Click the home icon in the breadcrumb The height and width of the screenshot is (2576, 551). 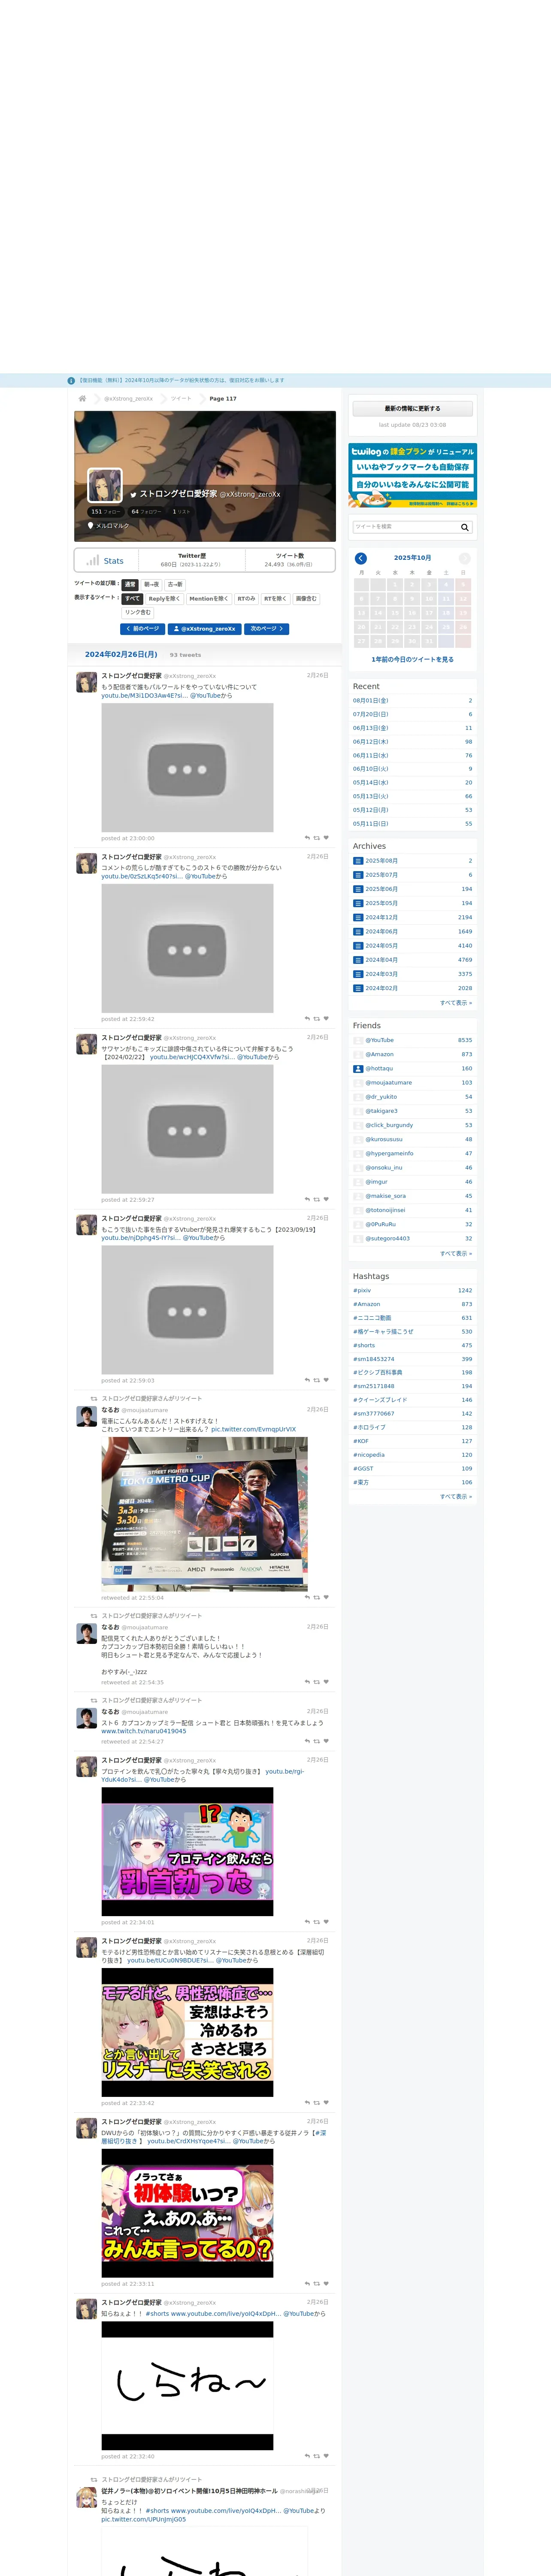(x=82, y=398)
